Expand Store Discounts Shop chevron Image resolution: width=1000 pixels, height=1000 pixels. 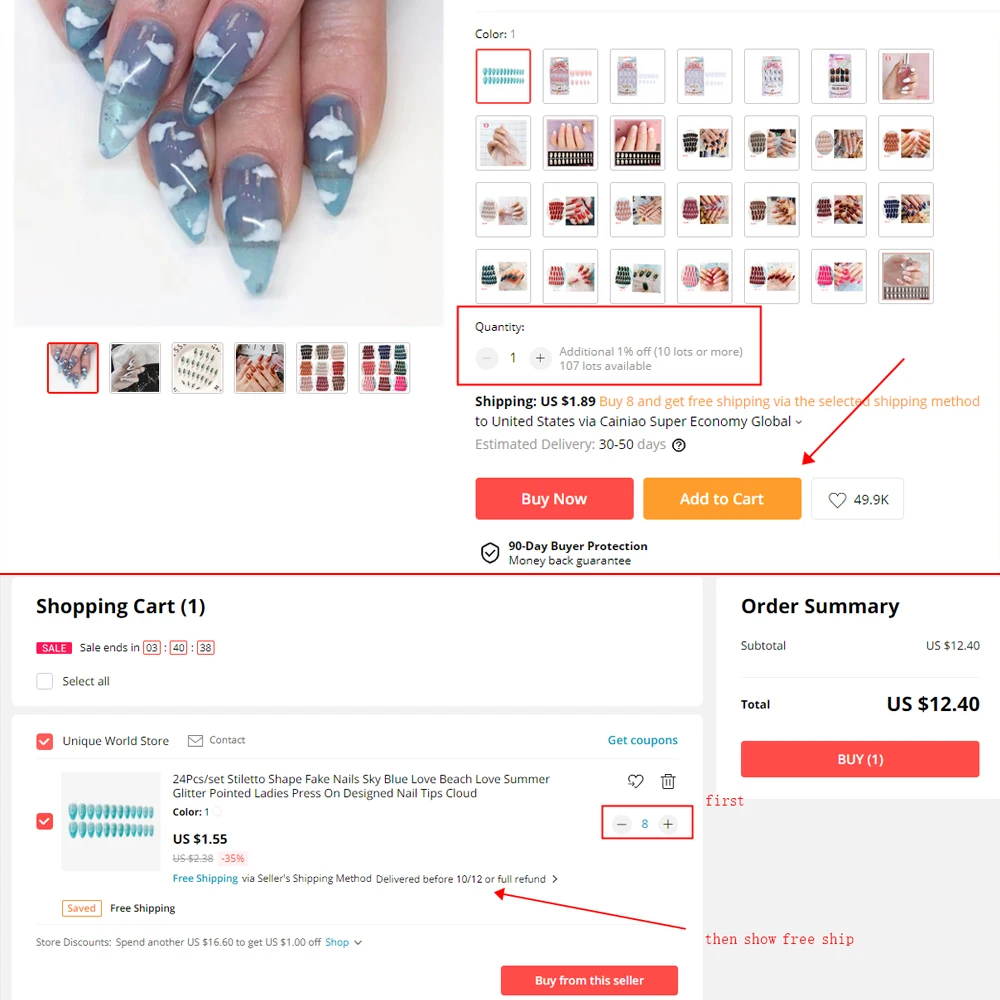(x=358, y=943)
